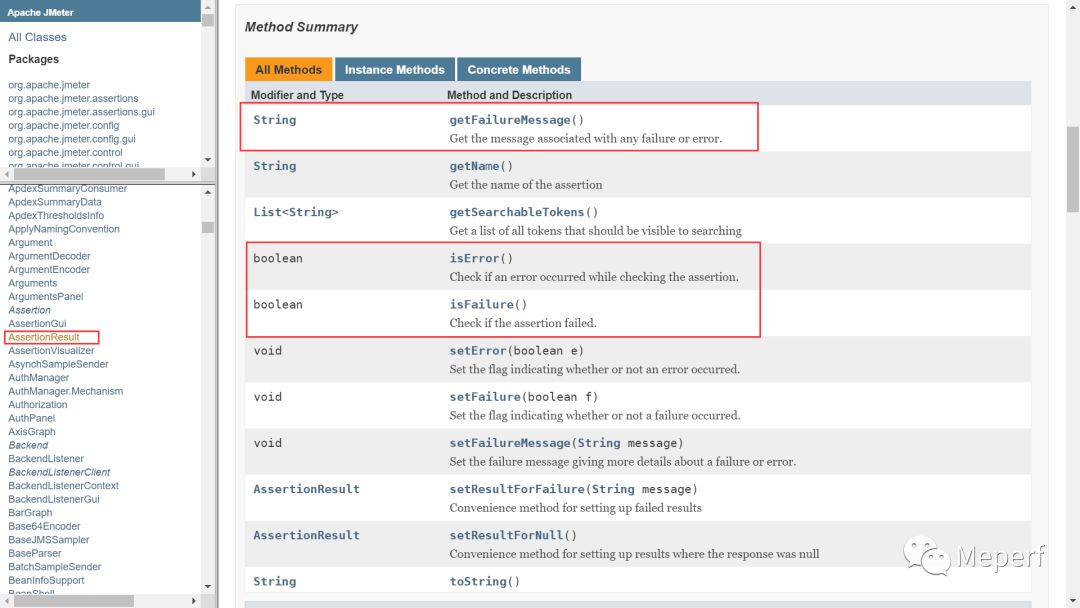Image resolution: width=1080 pixels, height=608 pixels.
Task: Select the All Methods tab
Action: [288, 70]
